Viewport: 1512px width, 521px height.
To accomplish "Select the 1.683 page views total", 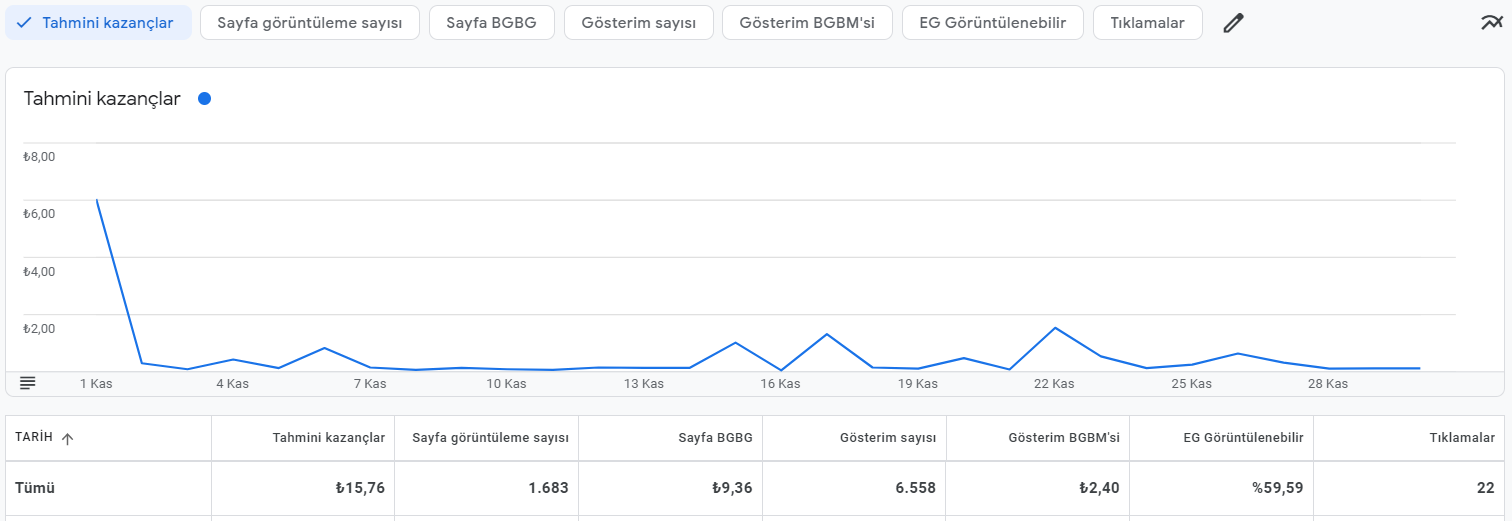I will click(549, 488).
